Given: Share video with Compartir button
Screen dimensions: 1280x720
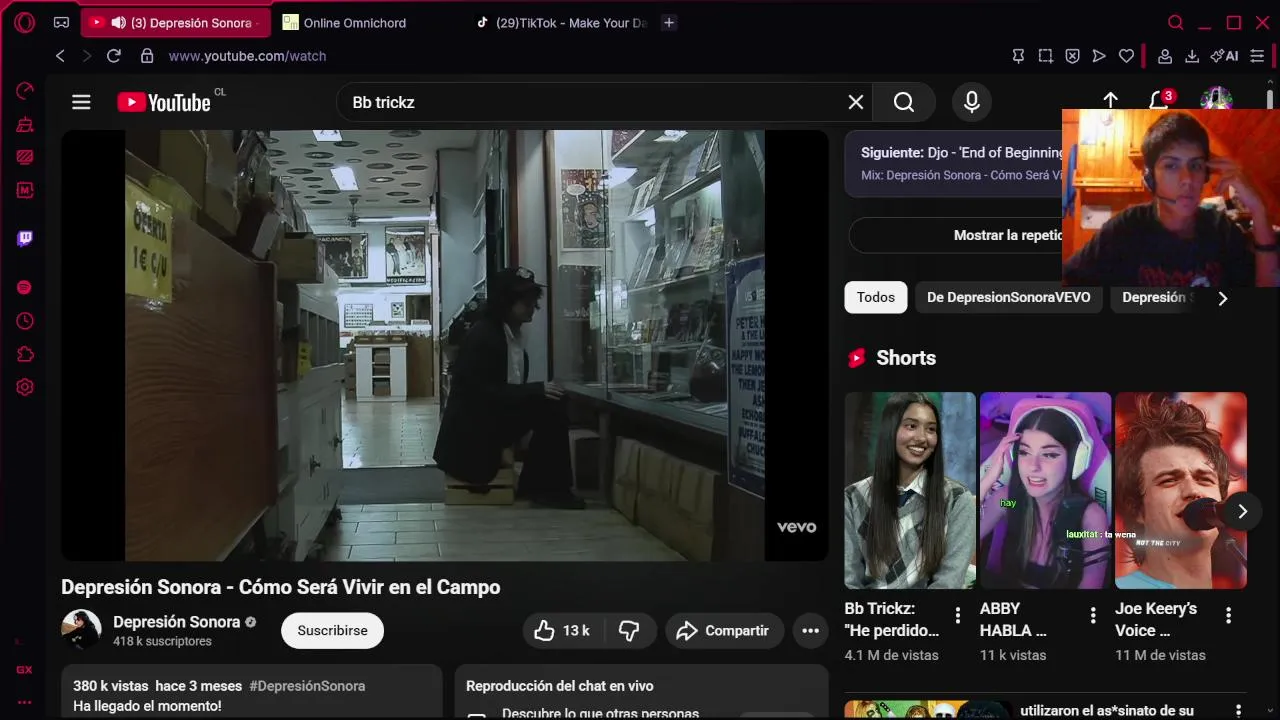Looking at the screenshot, I should pyautogui.click(x=724, y=630).
